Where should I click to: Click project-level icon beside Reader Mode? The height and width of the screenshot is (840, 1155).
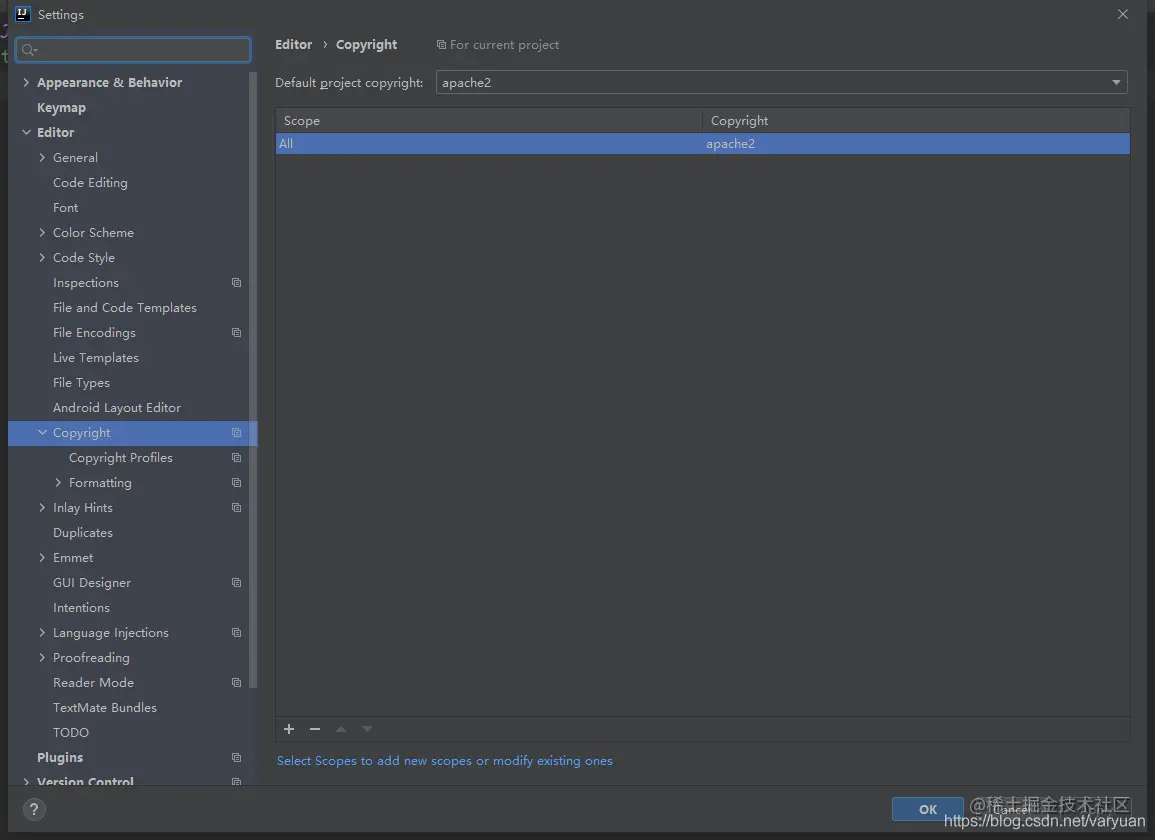(x=236, y=683)
